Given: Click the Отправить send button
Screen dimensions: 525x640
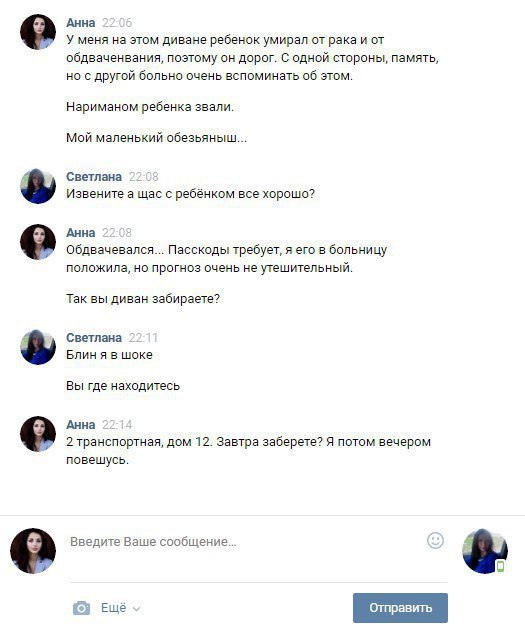Looking at the screenshot, I should pyautogui.click(x=400, y=608).
